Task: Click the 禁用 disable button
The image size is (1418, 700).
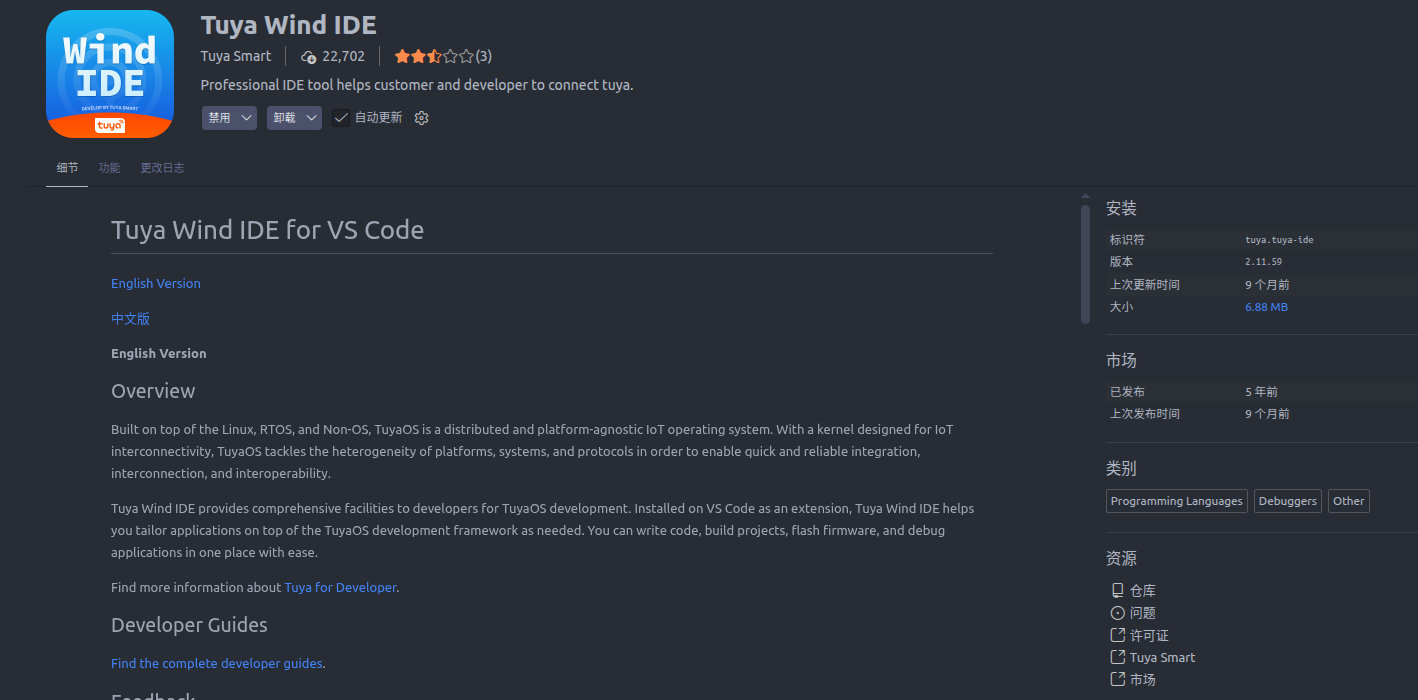Action: [x=219, y=118]
